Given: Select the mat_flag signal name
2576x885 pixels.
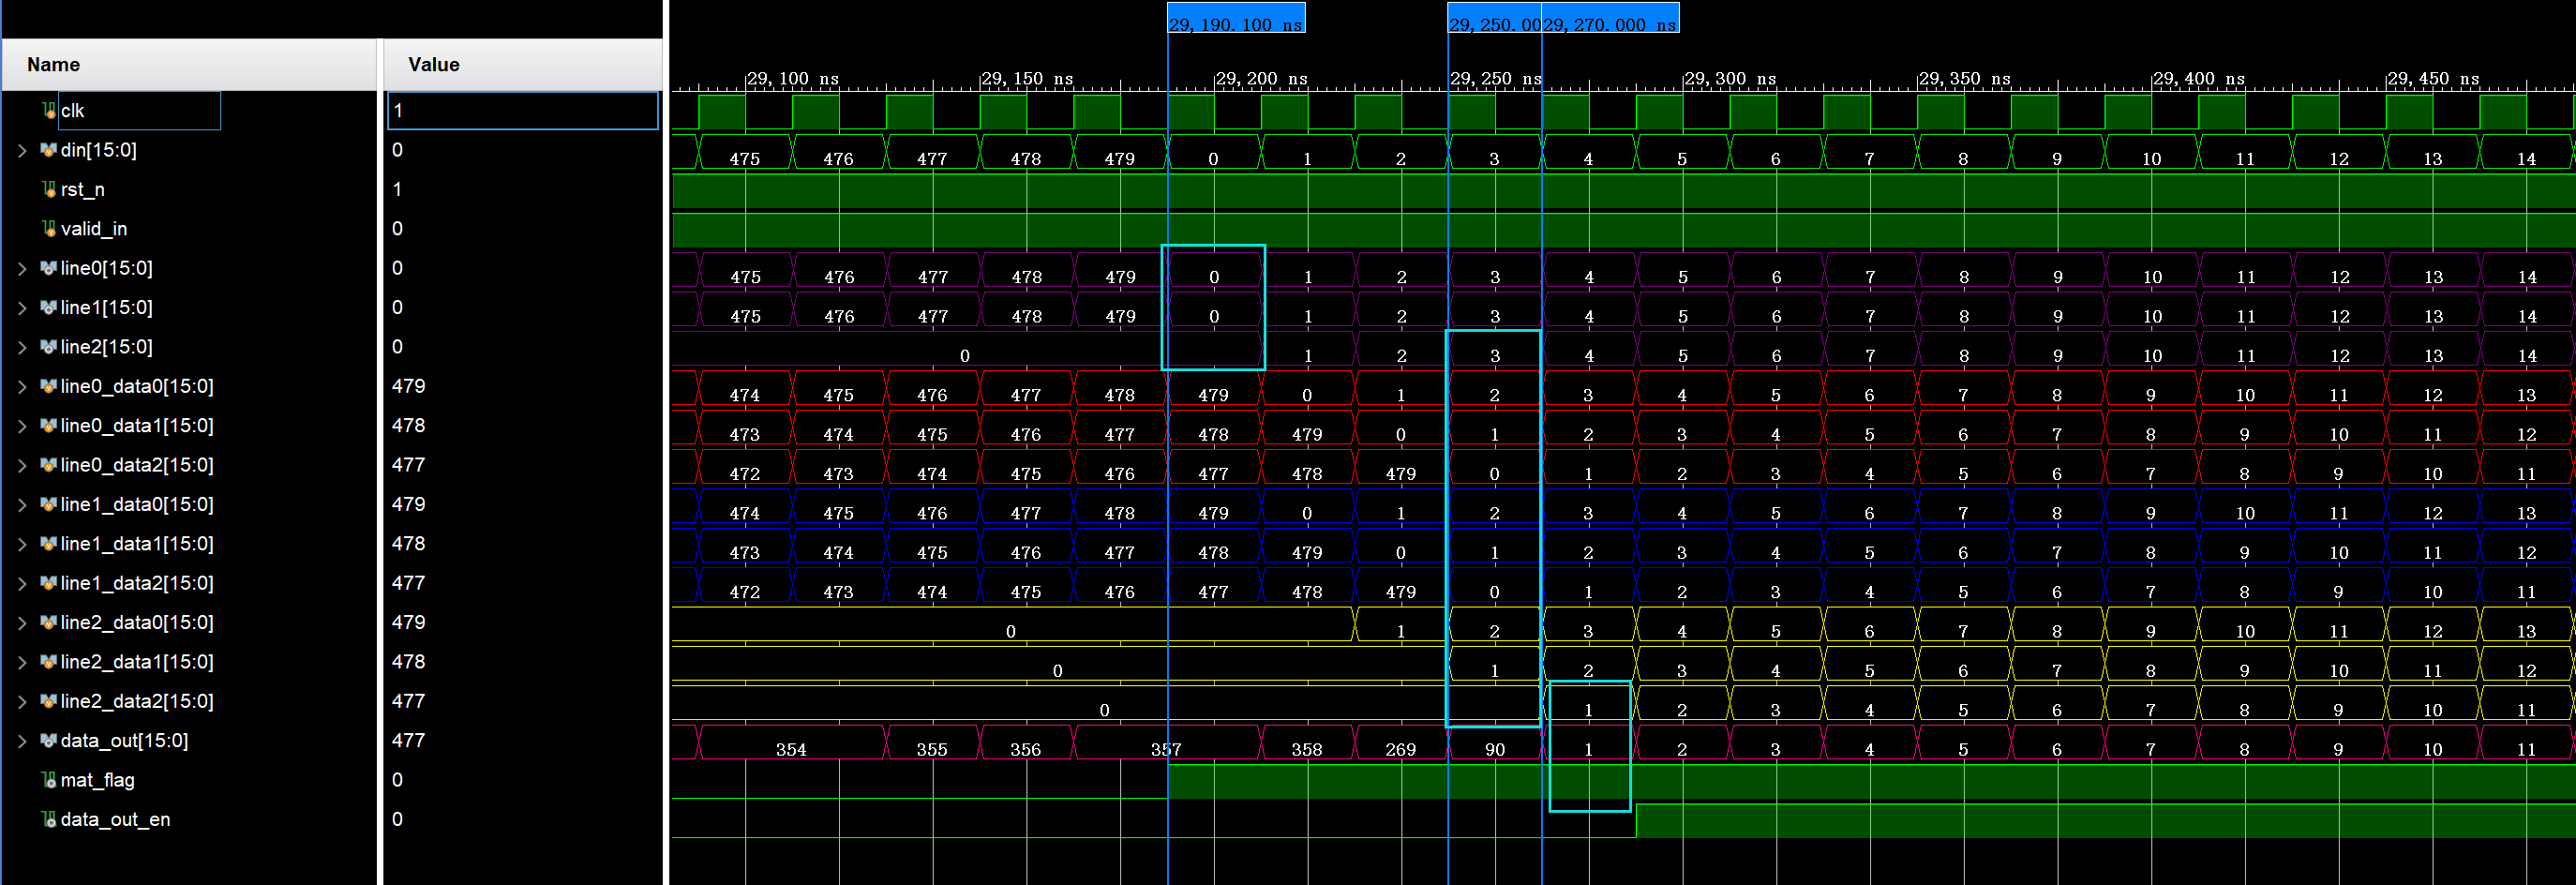Looking at the screenshot, I should tap(98, 780).
